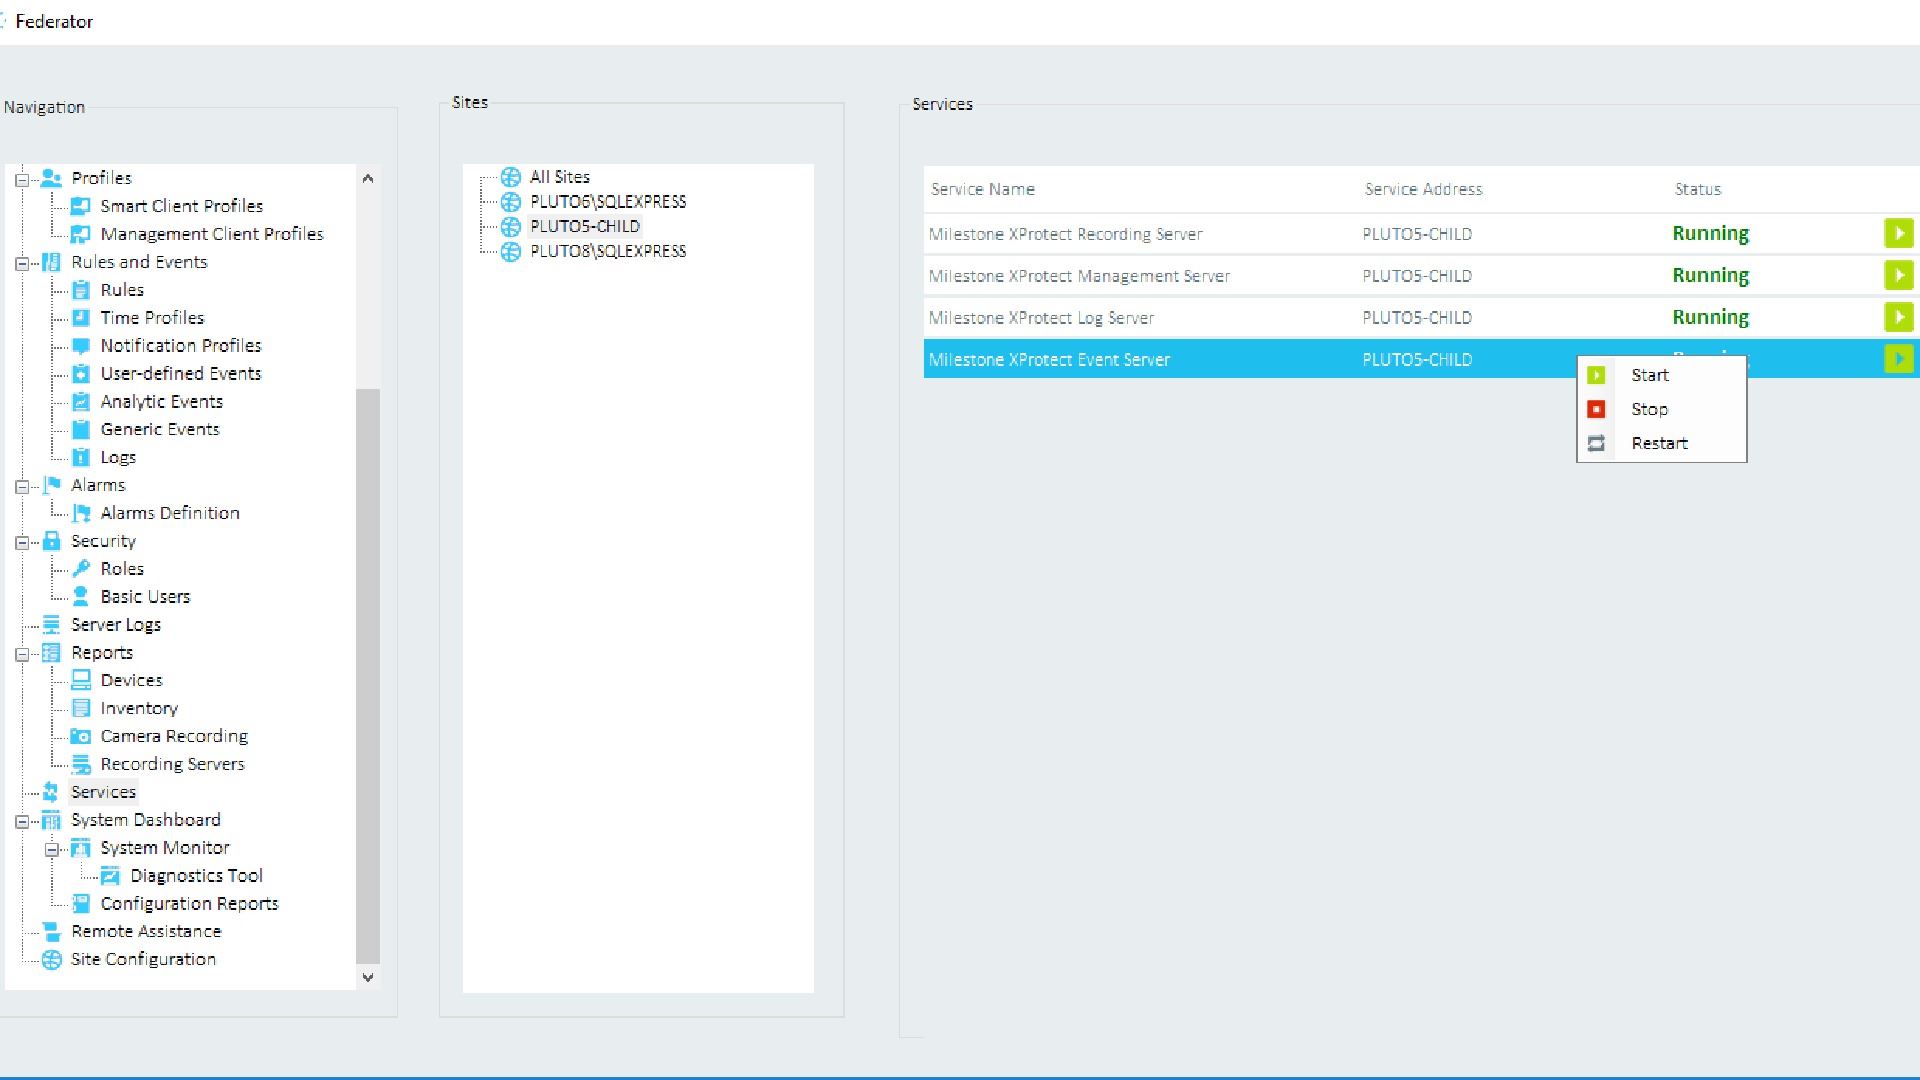Screen dimensions: 1920x1080
Task: Collapse the Rules and Events node
Action: click(x=21, y=264)
